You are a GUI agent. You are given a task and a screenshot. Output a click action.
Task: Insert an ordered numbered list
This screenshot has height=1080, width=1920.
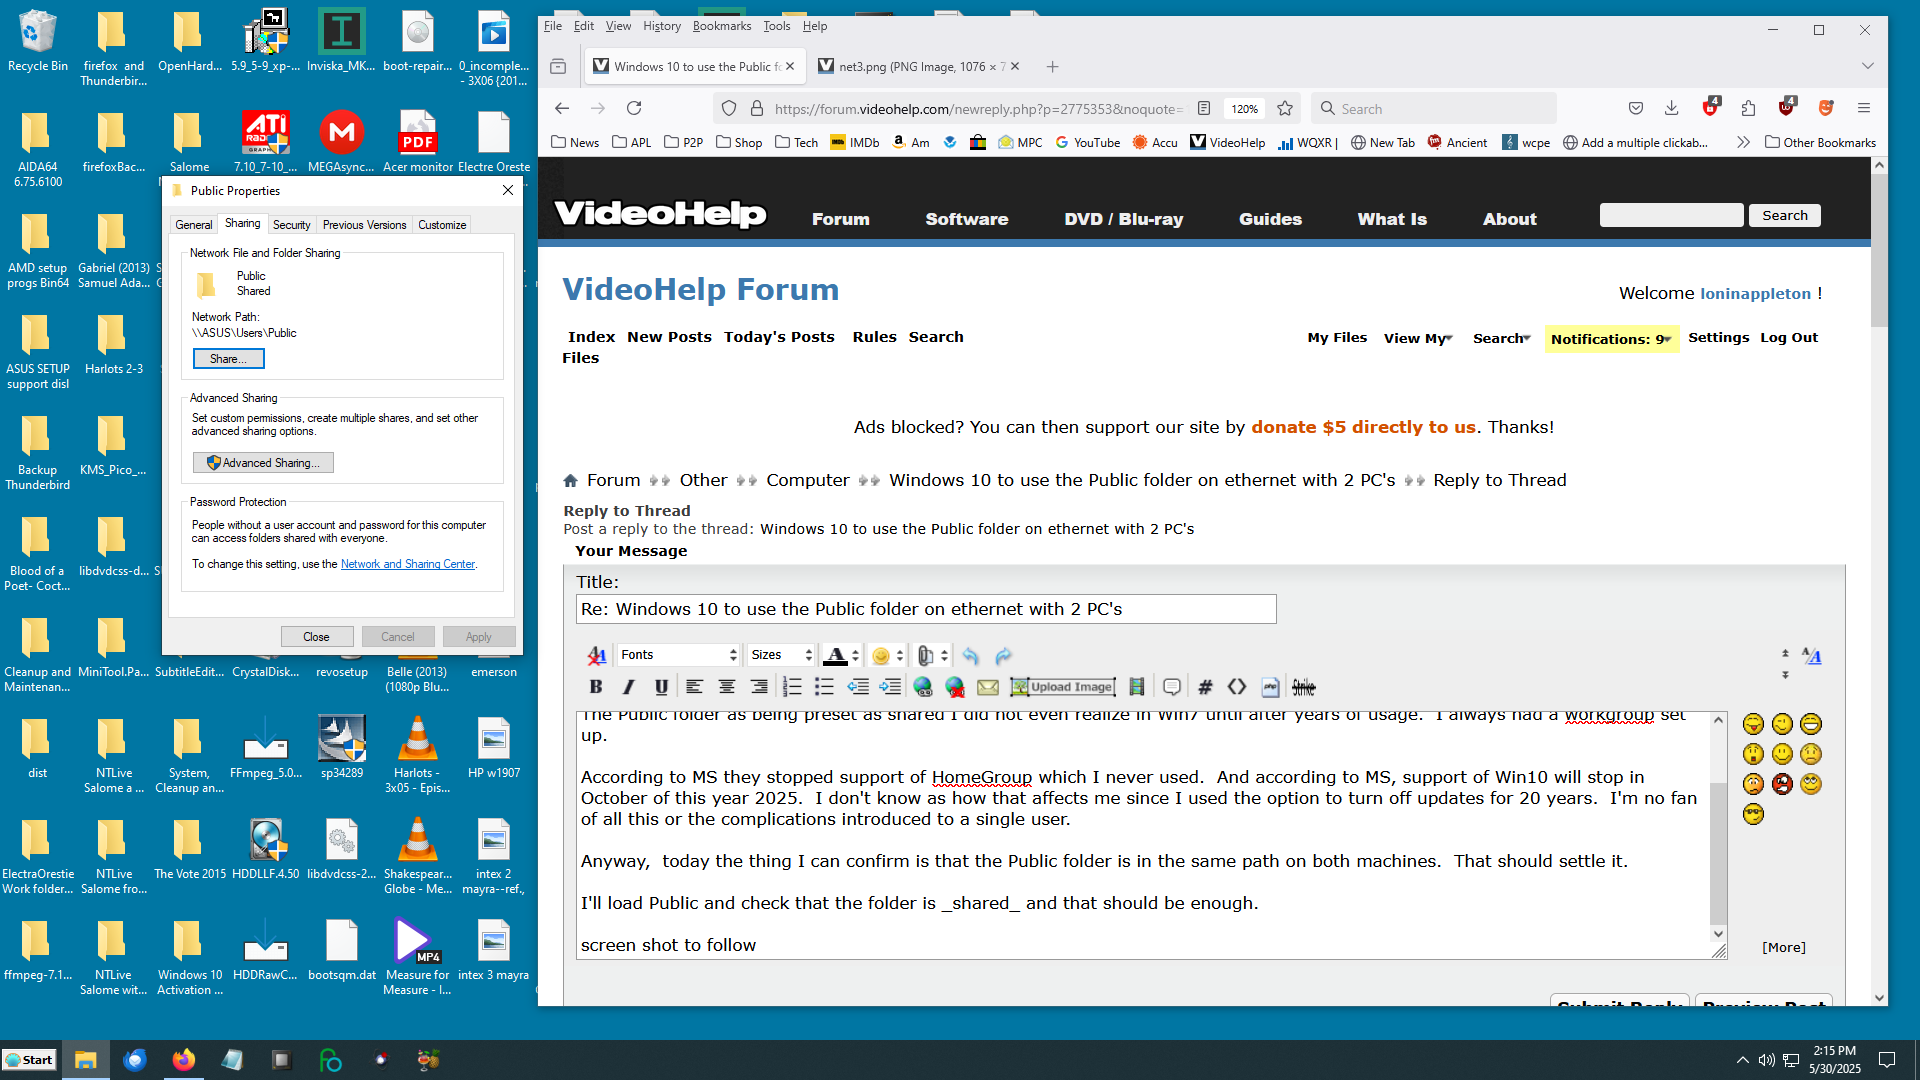click(x=792, y=687)
